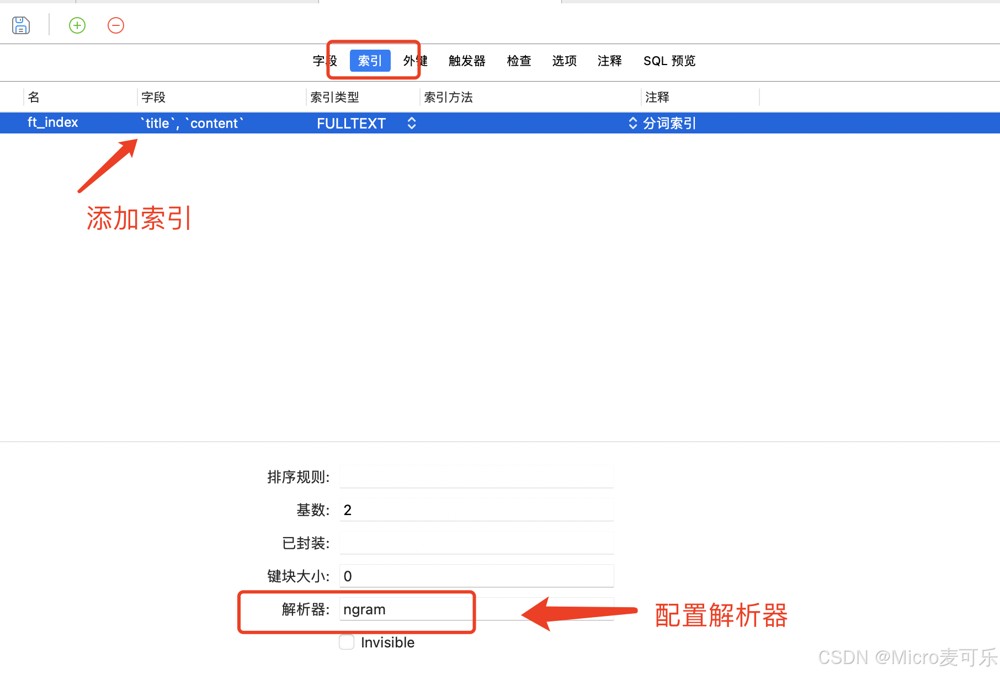Show the SQL 预览 tab

(x=669, y=61)
